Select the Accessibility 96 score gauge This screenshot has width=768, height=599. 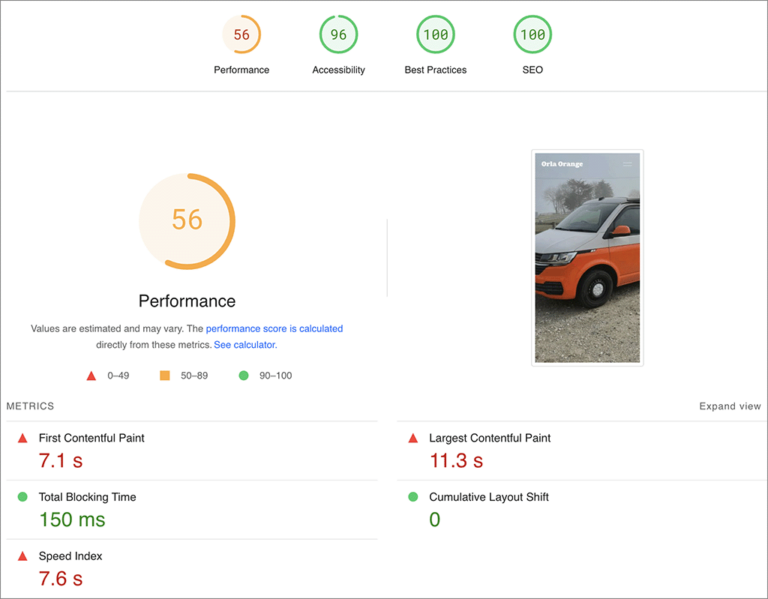[x=338, y=34]
